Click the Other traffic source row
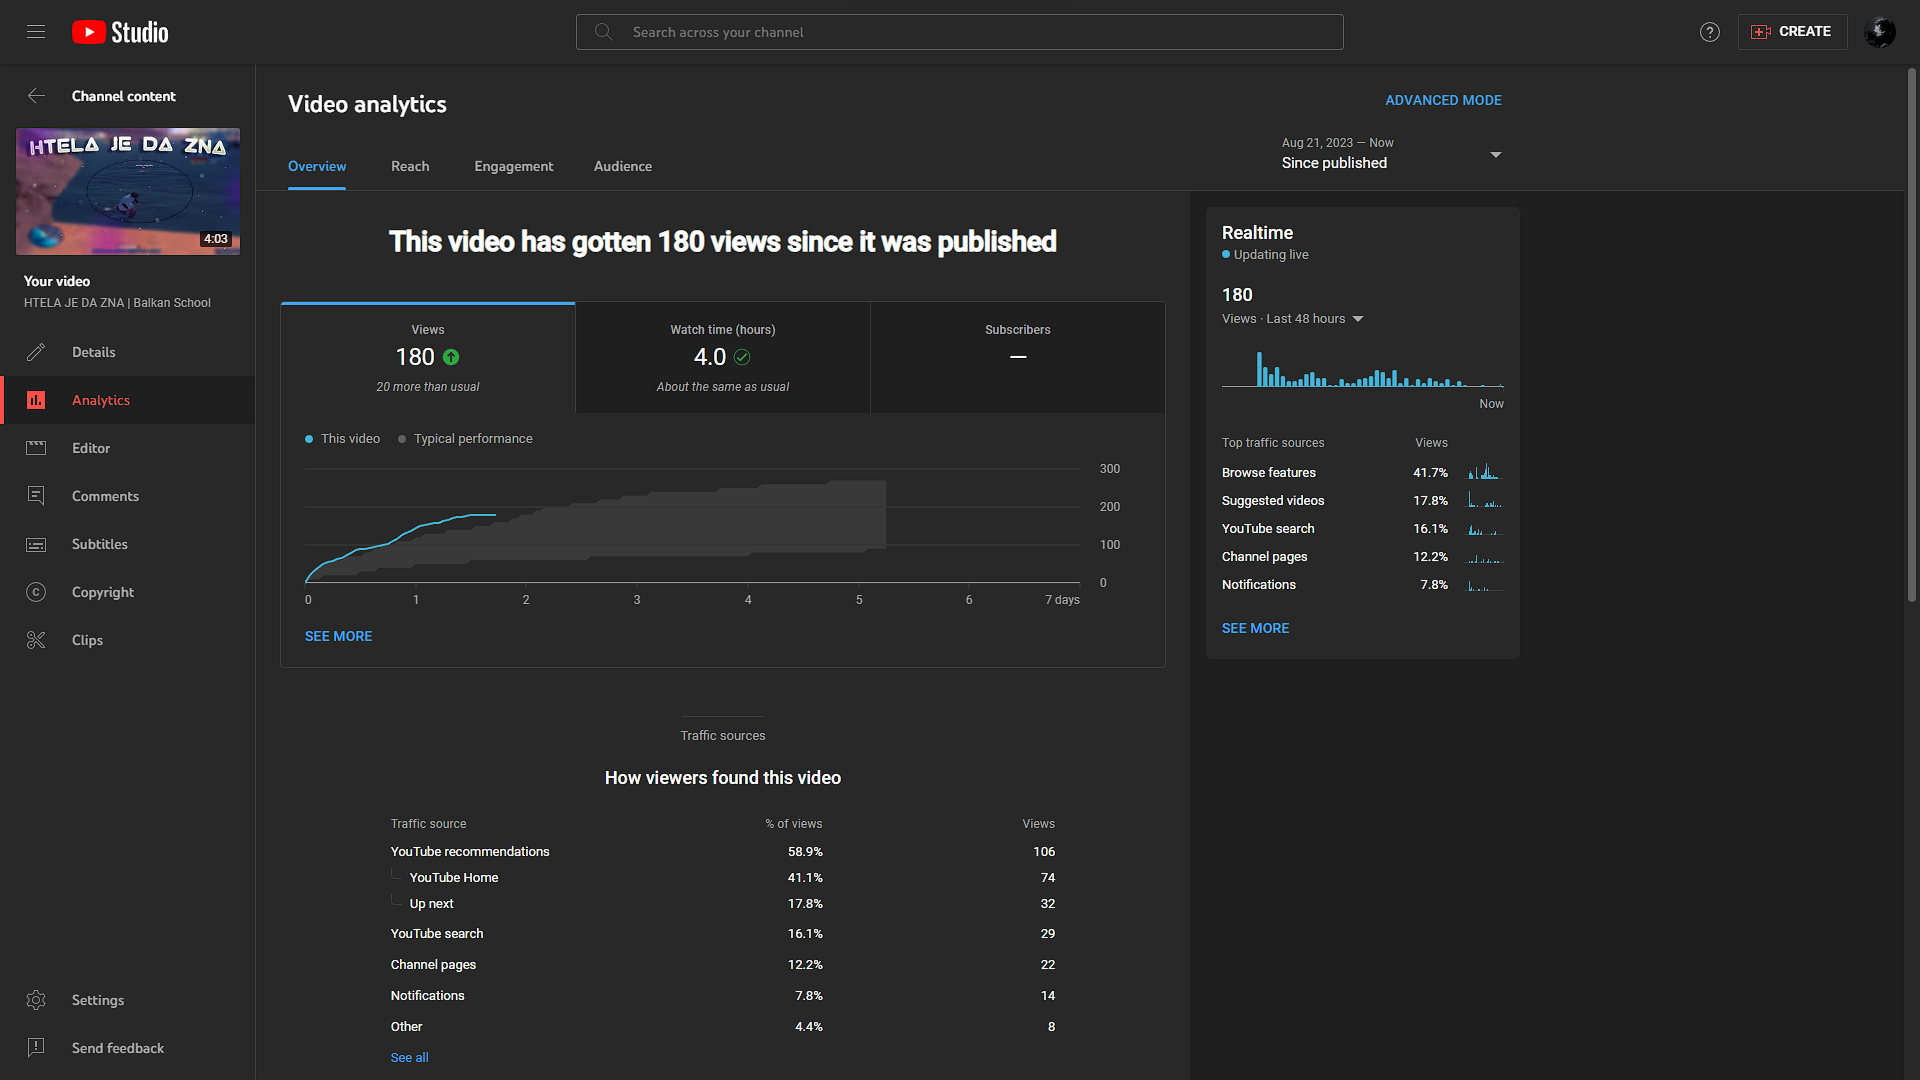 click(723, 1026)
